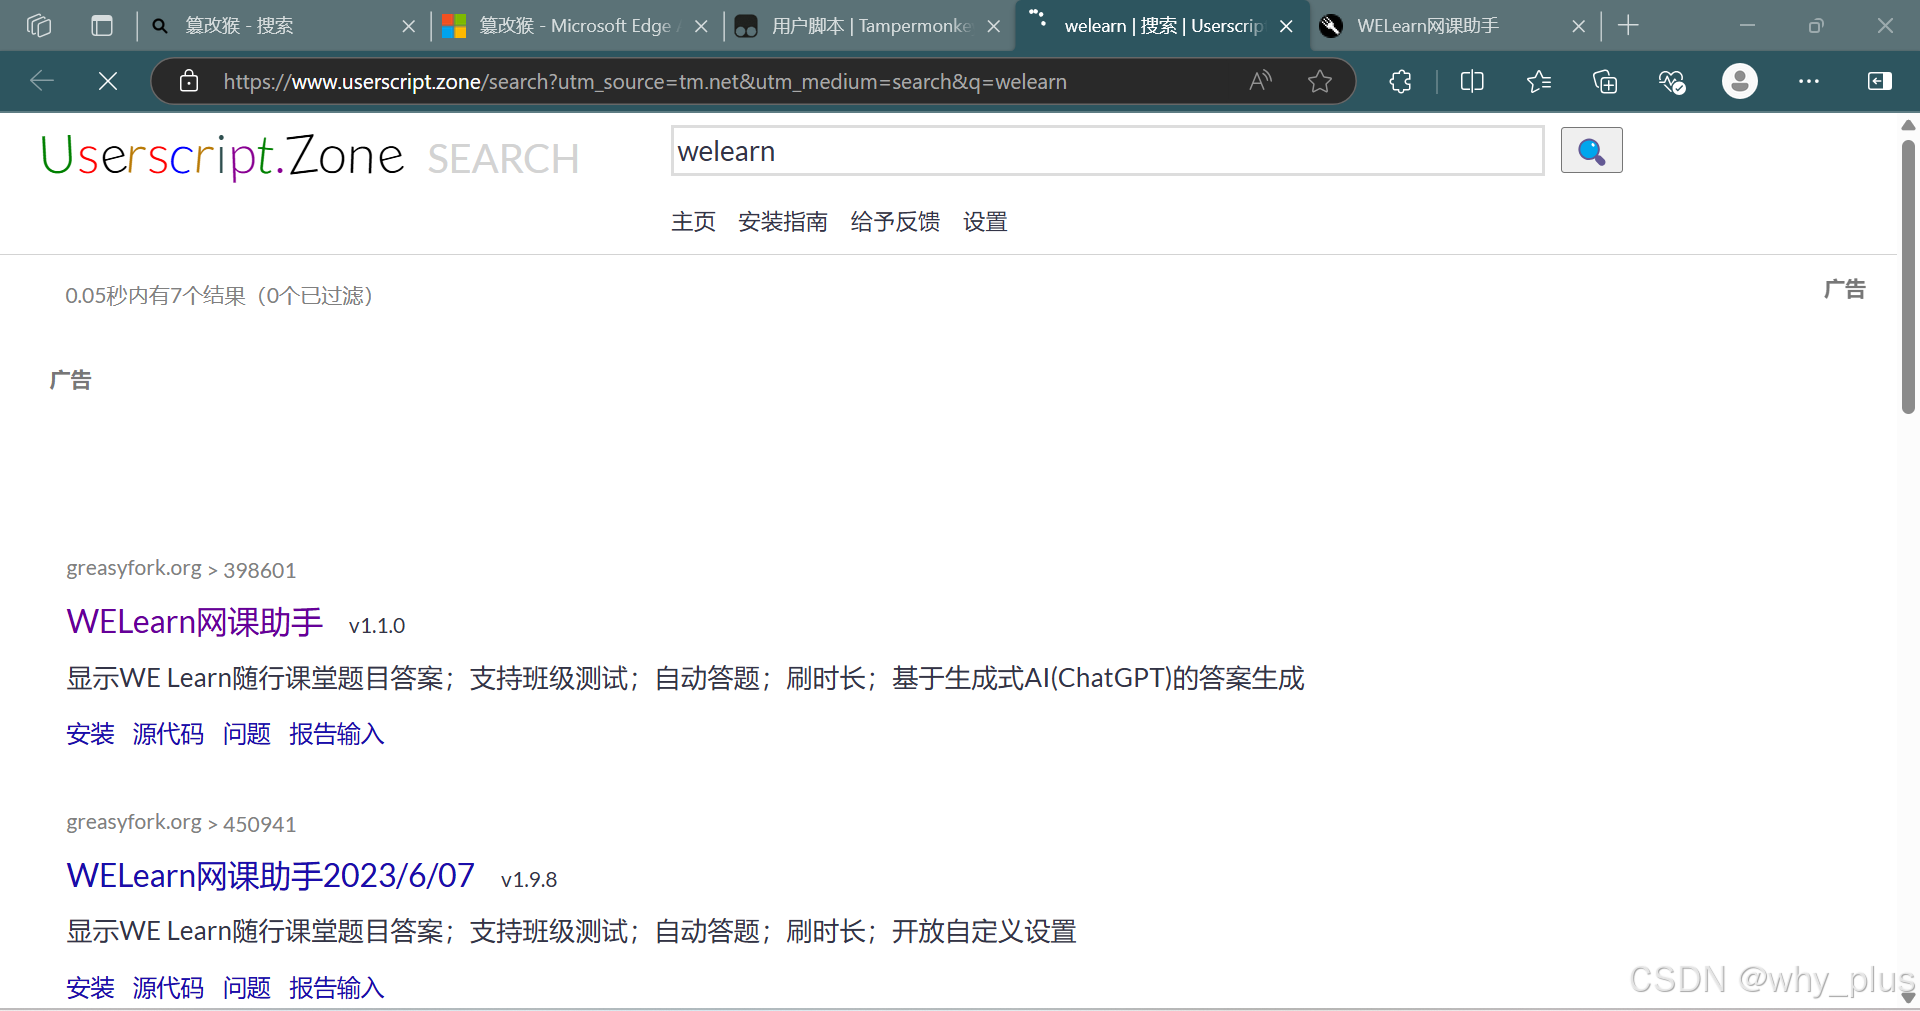The height and width of the screenshot is (1011, 1920).
Task: Click the scrollbar down arrow
Action: pyautogui.click(x=1908, y=998)
